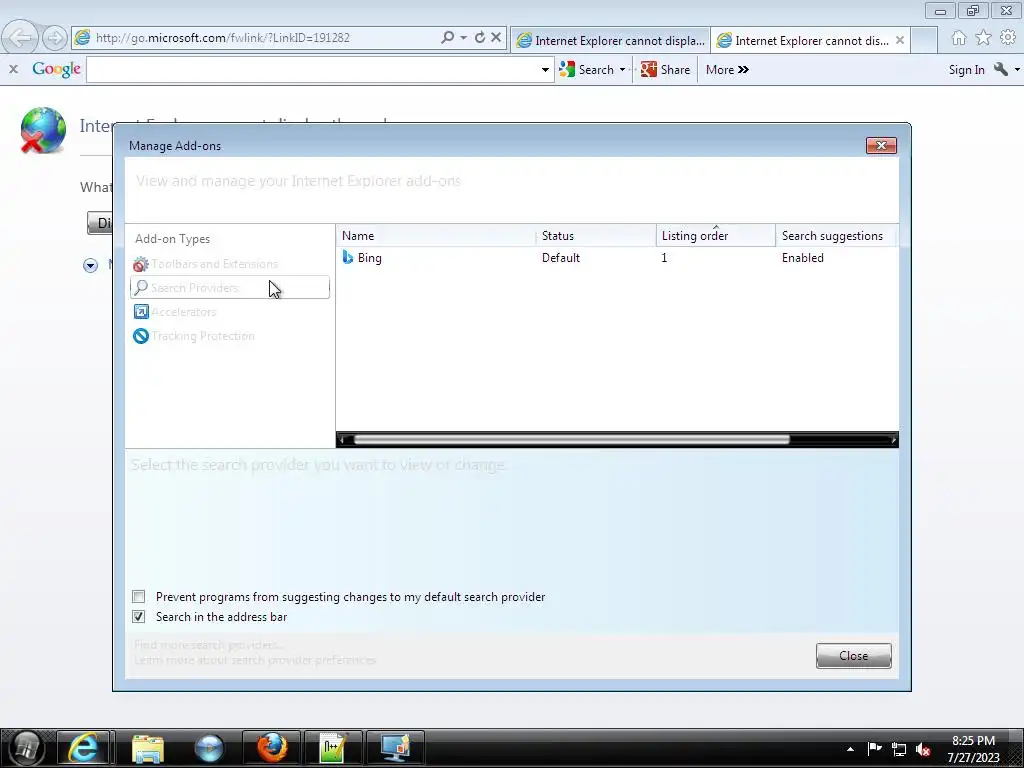The image size is (1024, 768).
Task: Open Favorites star icon
Action: pos(984,38)
